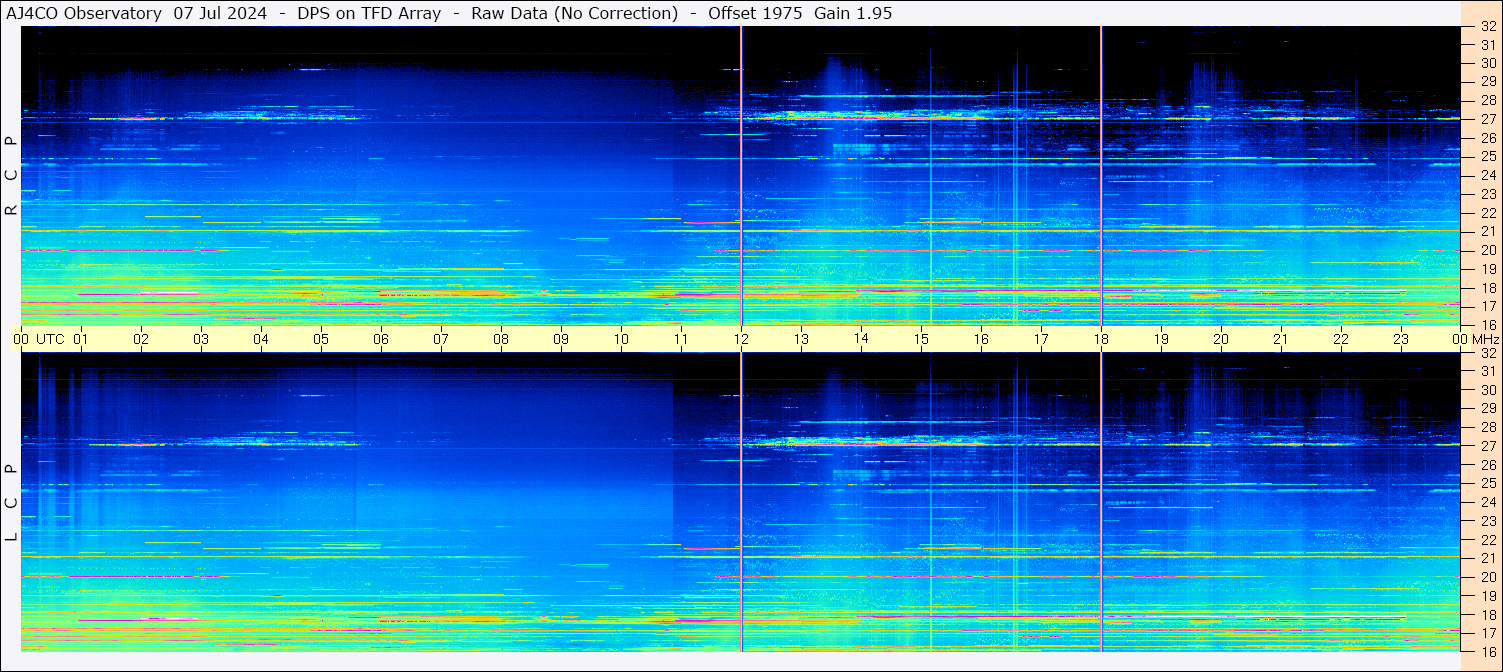Click the 08 hour label on time axis
The width and height of the screenshot is (1503, 672).
[501, 339]
